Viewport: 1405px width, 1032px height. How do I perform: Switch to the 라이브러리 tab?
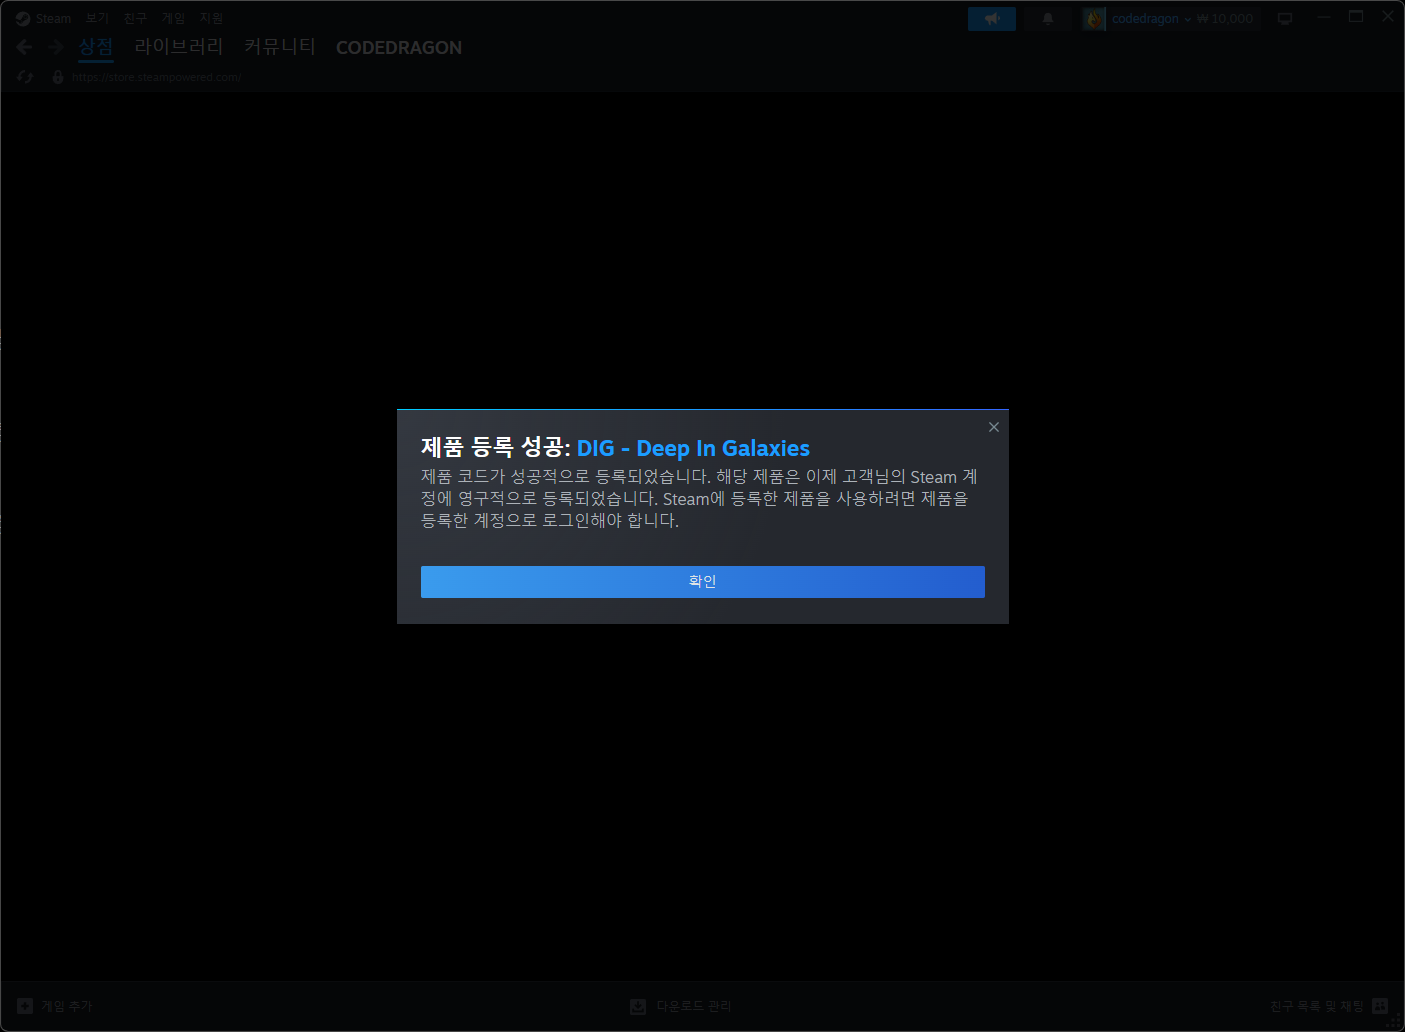(x=179, y=47)
